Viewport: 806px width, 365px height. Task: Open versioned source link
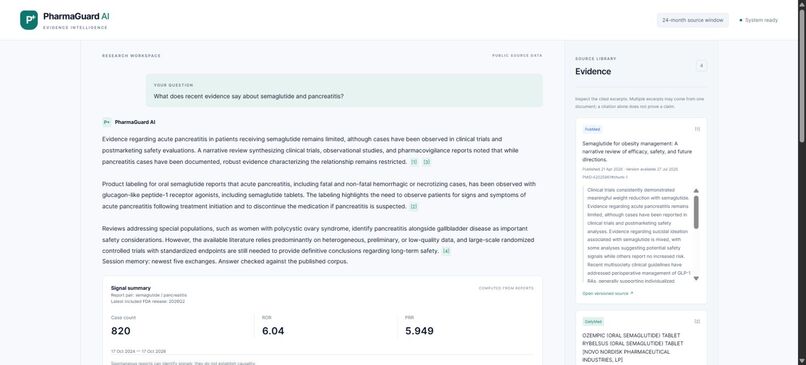(x=608, y=293)
